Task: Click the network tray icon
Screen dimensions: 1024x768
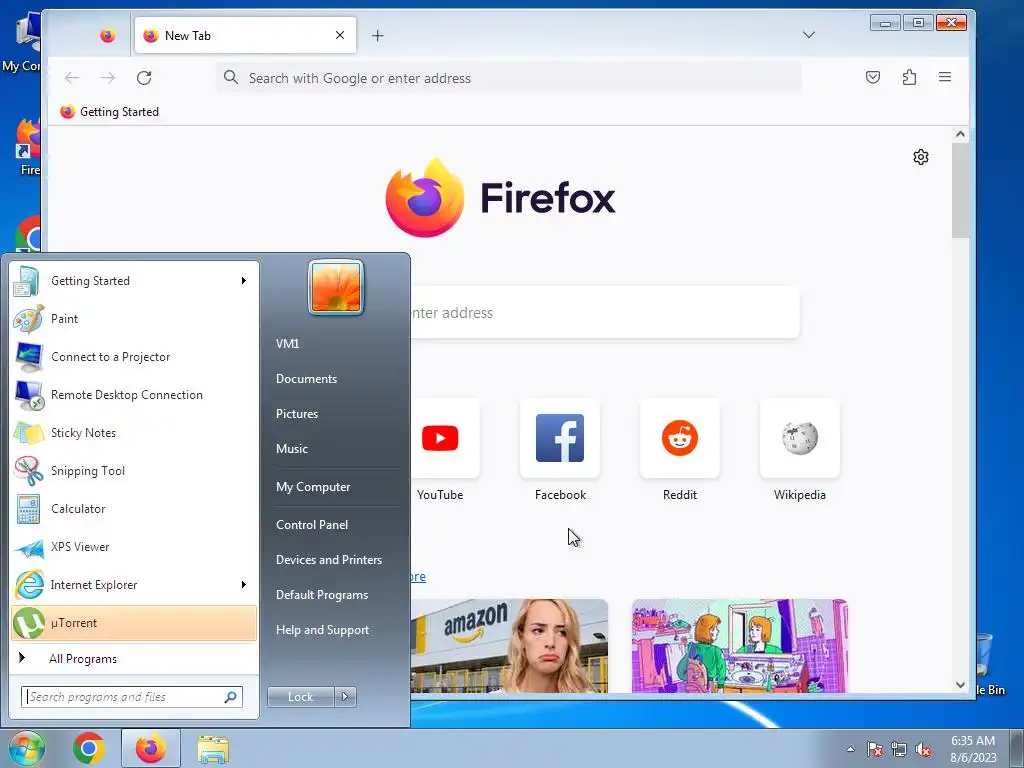Action: 899,750
